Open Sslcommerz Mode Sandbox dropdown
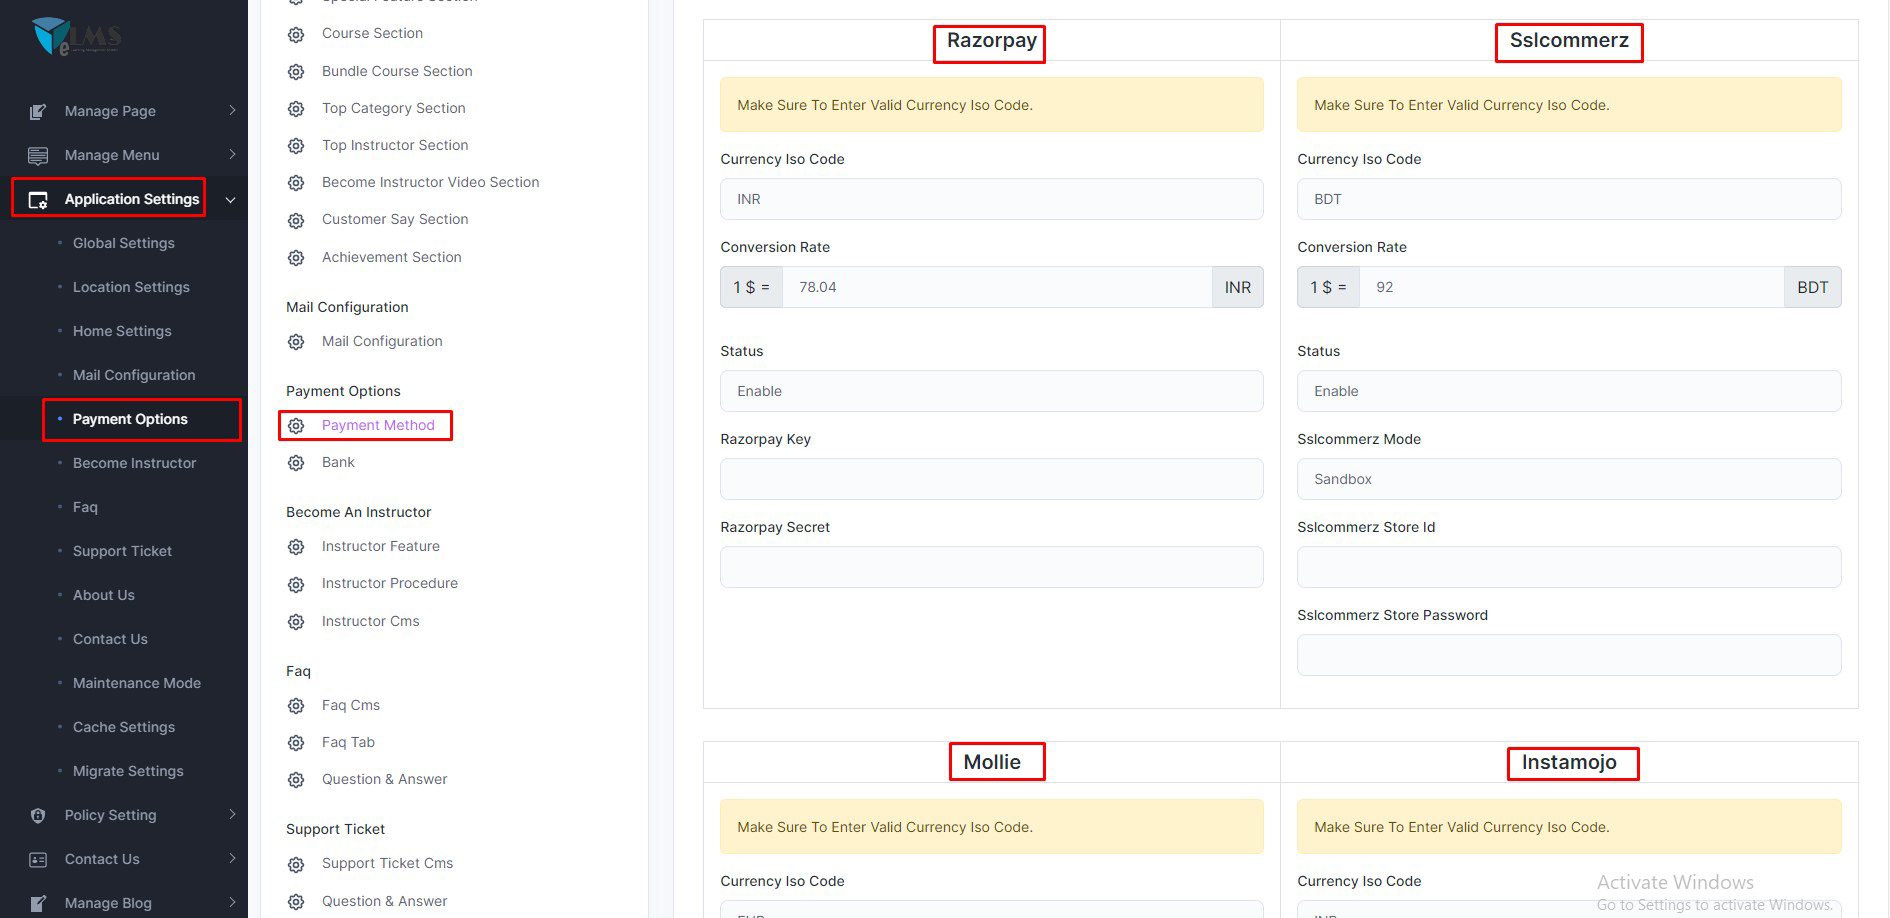Screen dimensions: 1890x918 click(1567, 479)
